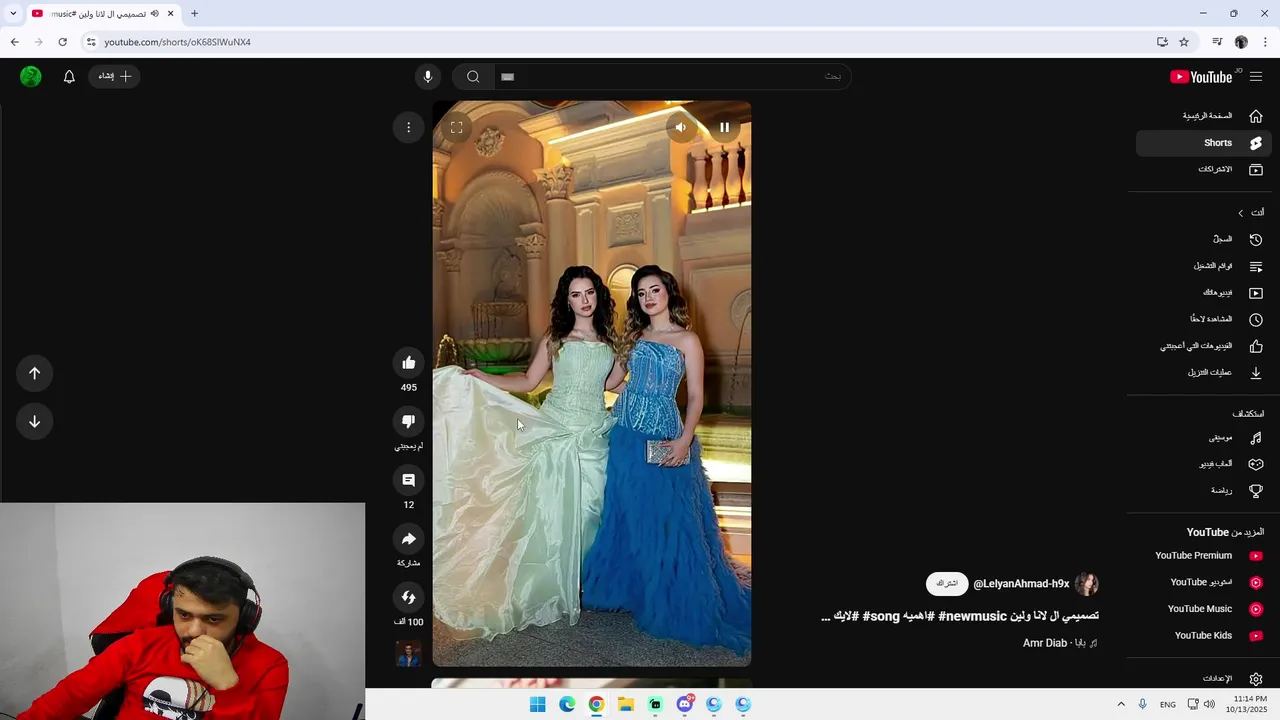Image resolution: width=1280 pixels, height=720 pixels.
Task: Open @LelyanAhmad-h9x channel name
Action: [1021, 584]
